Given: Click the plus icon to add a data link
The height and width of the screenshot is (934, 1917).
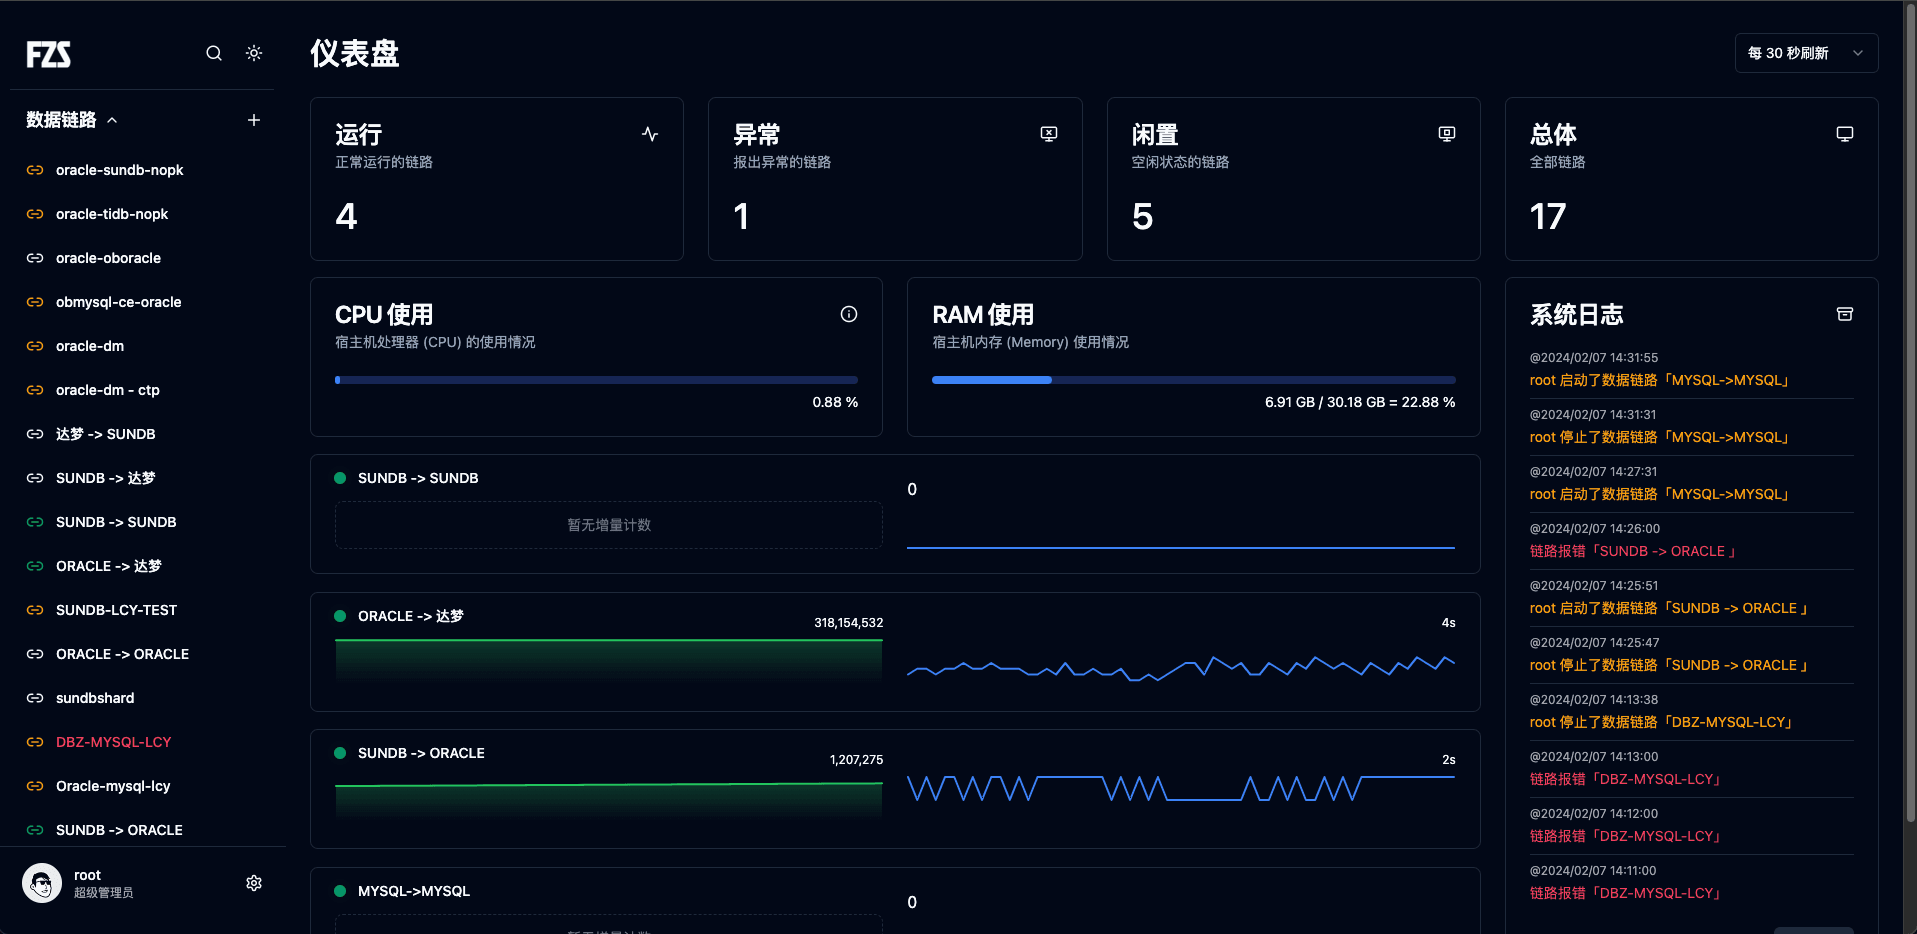Looking at the screenshot, I should pos(253,119).
